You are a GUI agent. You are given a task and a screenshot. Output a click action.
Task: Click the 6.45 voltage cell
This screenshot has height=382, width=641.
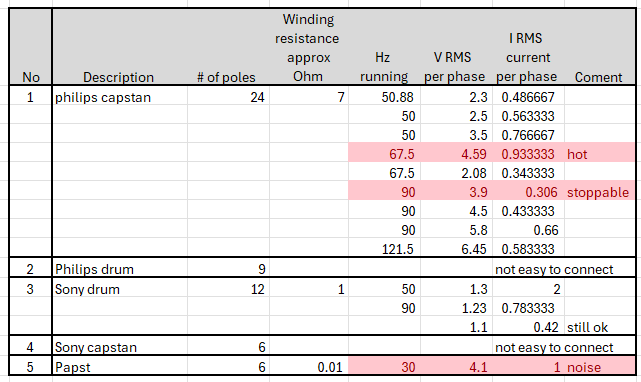456,249
